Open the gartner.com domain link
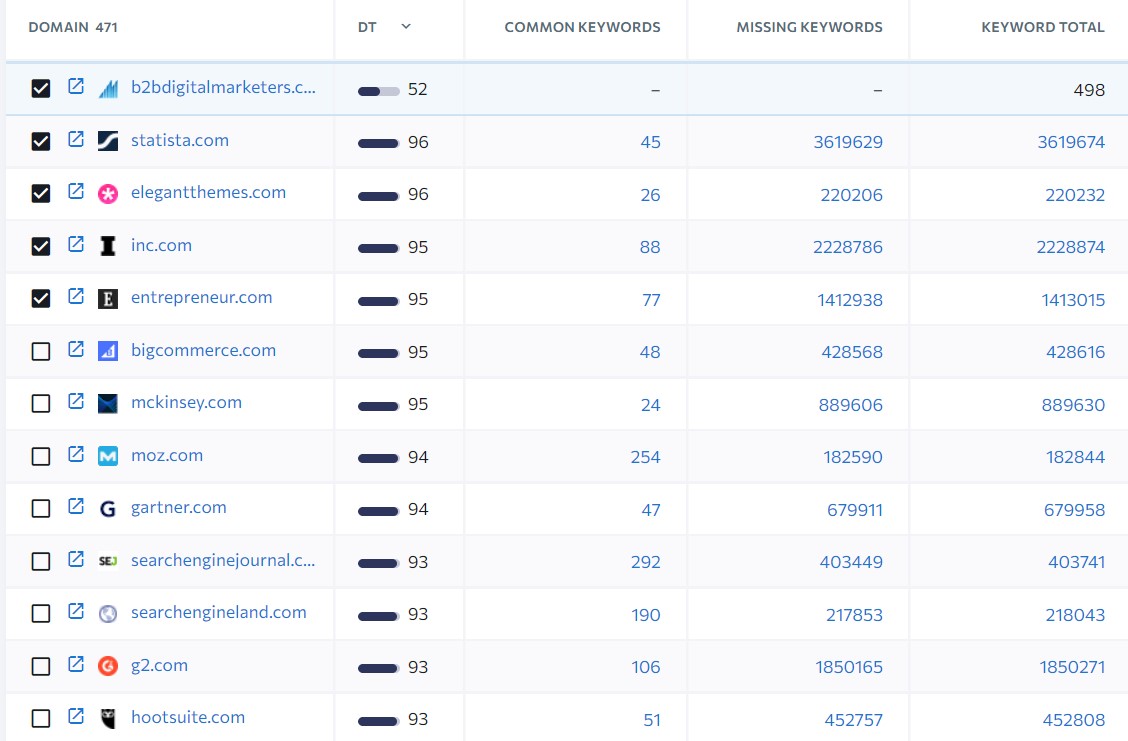 (178, 508)
